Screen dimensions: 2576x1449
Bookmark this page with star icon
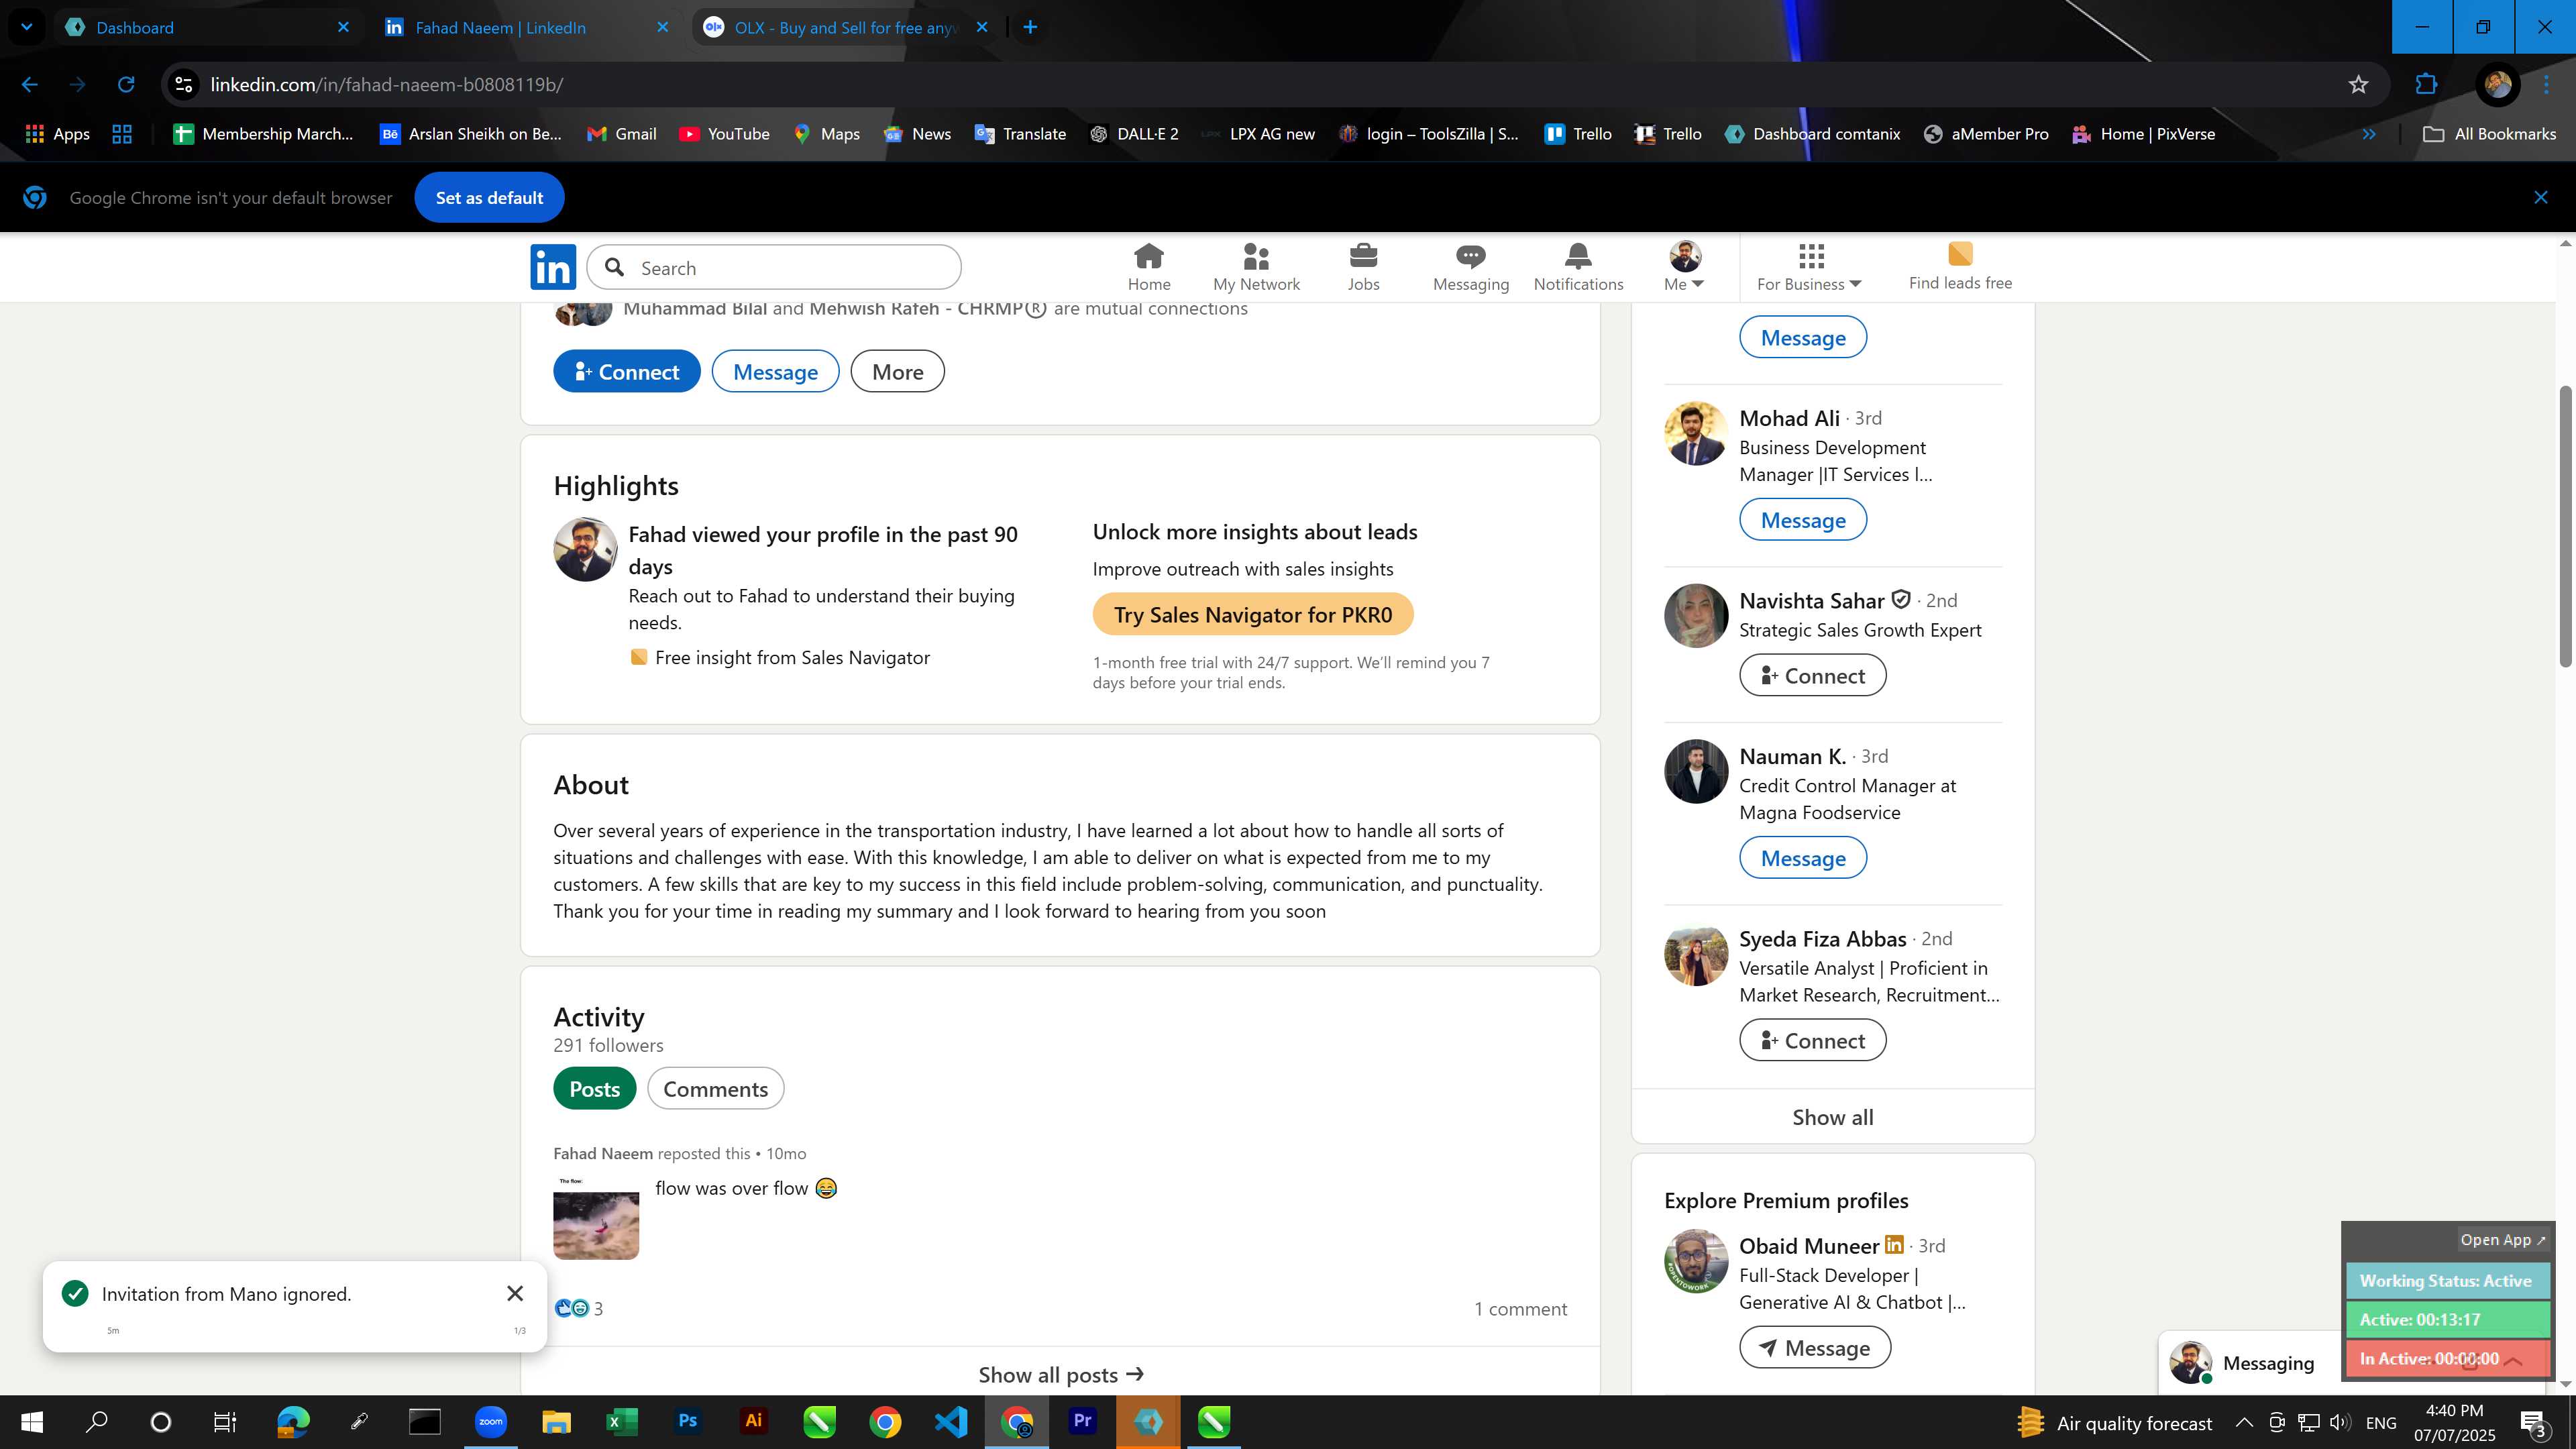(x=2358, y=85)
